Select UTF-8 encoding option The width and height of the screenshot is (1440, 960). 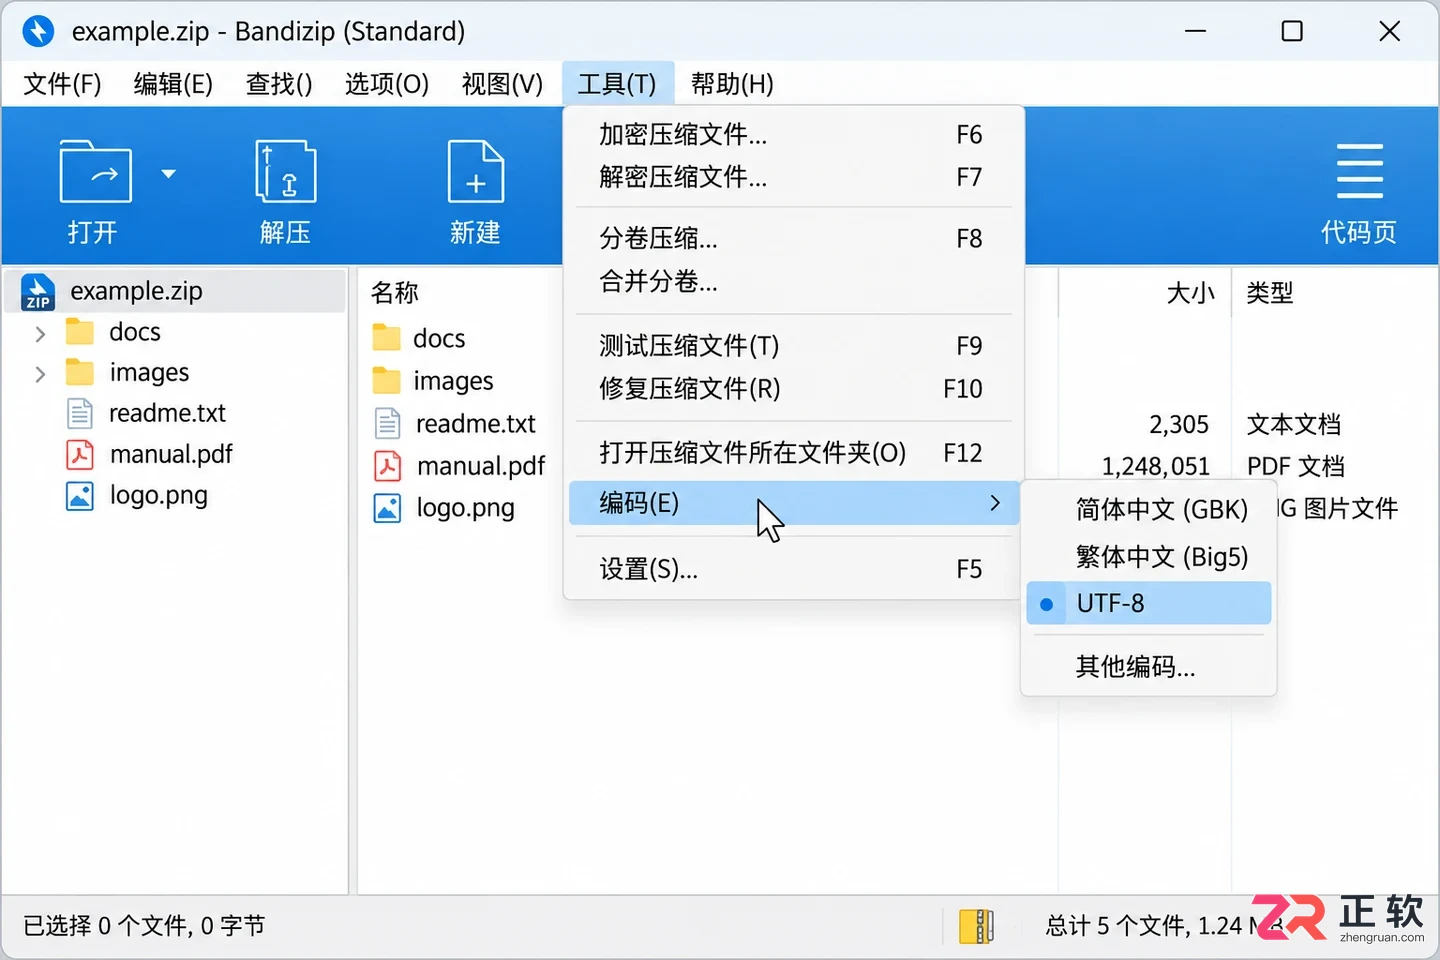[x=1149, y=604]
